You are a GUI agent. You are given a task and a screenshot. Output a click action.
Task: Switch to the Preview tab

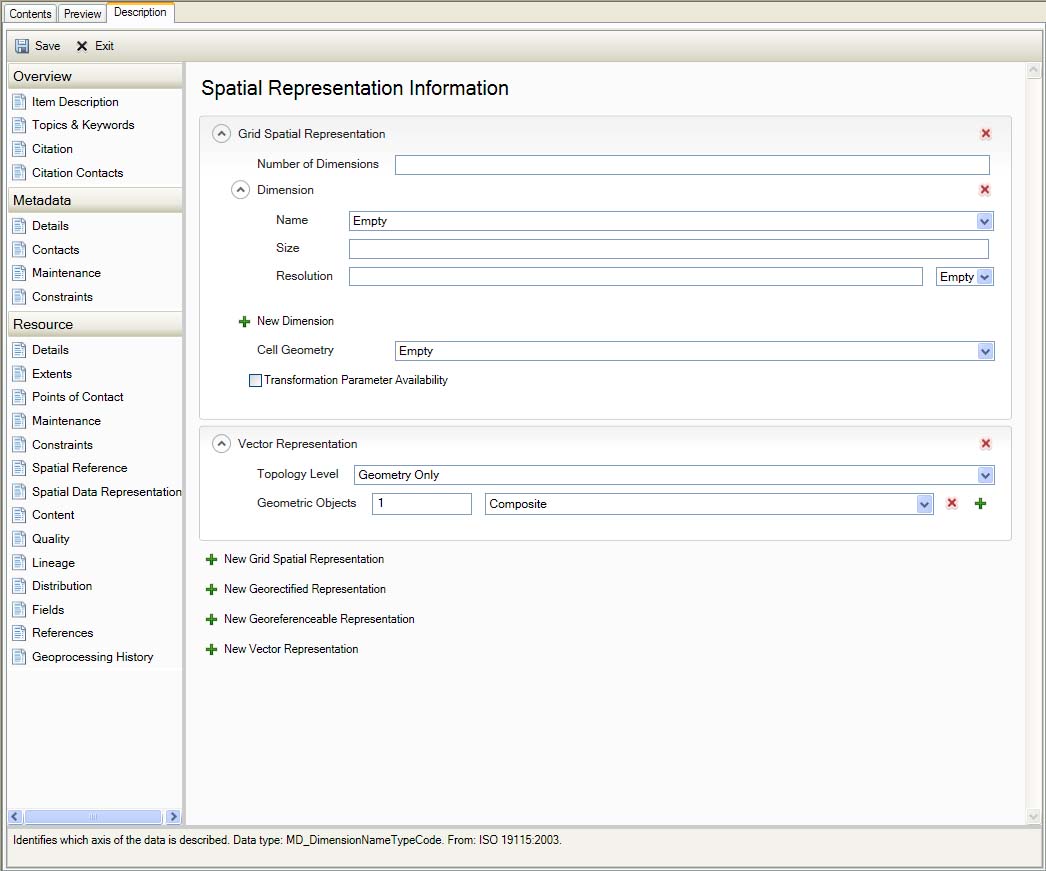[81, 13]
